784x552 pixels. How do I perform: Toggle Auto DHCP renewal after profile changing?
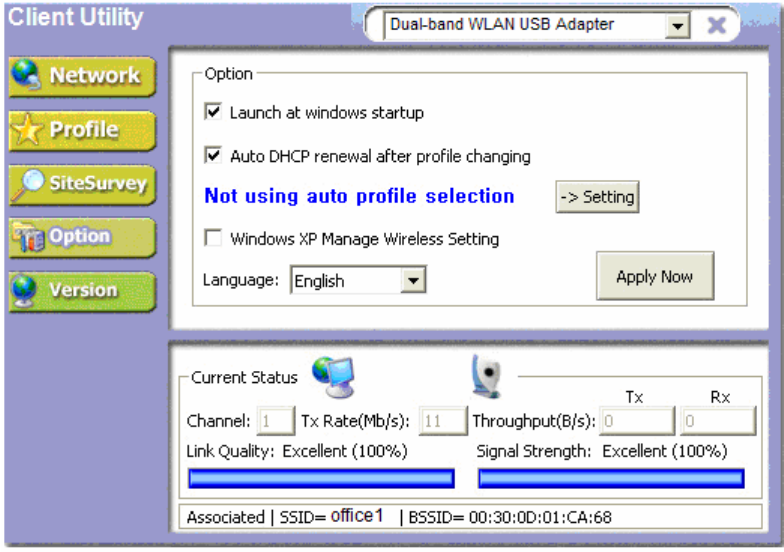(x=213, y=155)
